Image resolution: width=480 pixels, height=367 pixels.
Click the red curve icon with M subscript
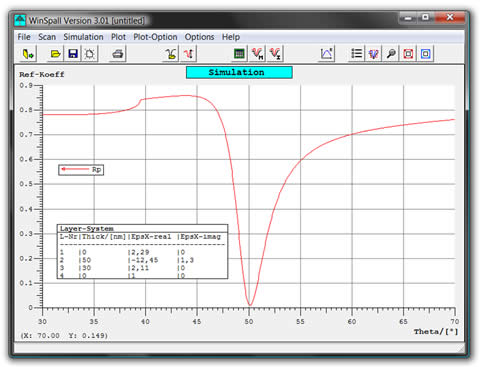tap(257, 54)
